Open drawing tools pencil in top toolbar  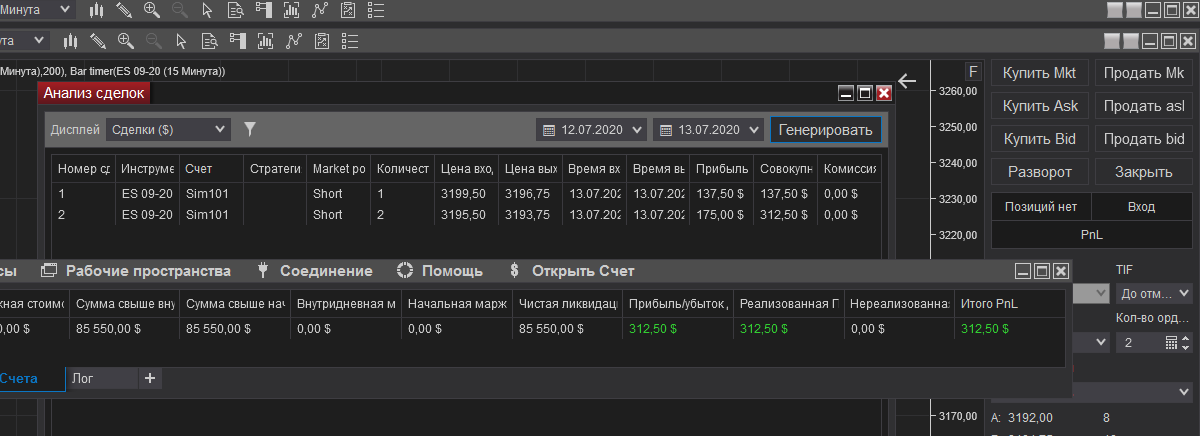click(x=125, y=10)
